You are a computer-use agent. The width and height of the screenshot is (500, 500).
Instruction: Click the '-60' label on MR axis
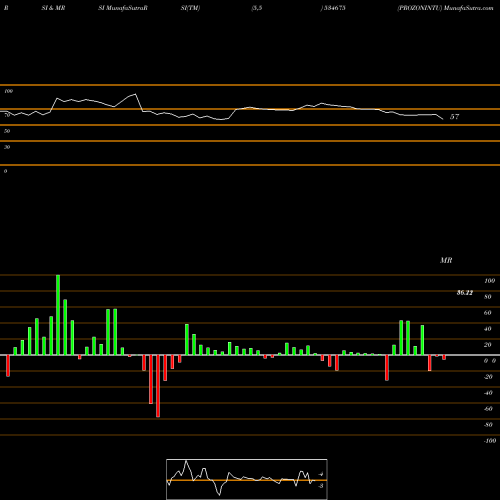pyautogui.click(x=488, y=409)
